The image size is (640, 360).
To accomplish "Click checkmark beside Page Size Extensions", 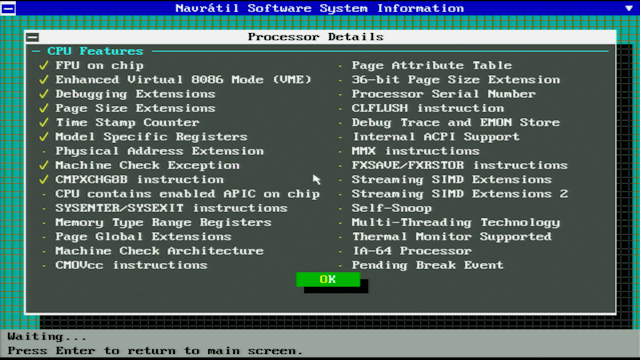I will tap(44, 108).
